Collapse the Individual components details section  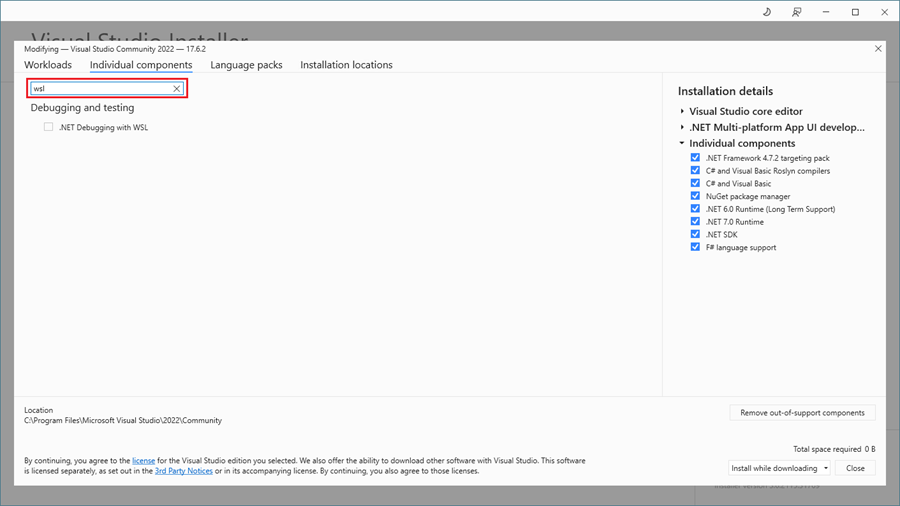click(x=682, y=143)
